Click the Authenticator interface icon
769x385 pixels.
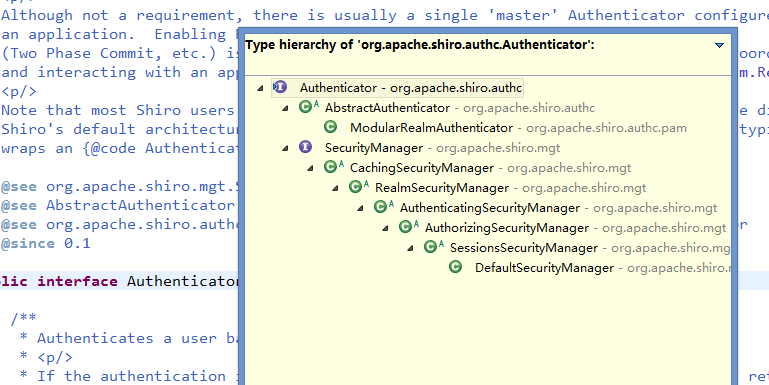(280, 88)
